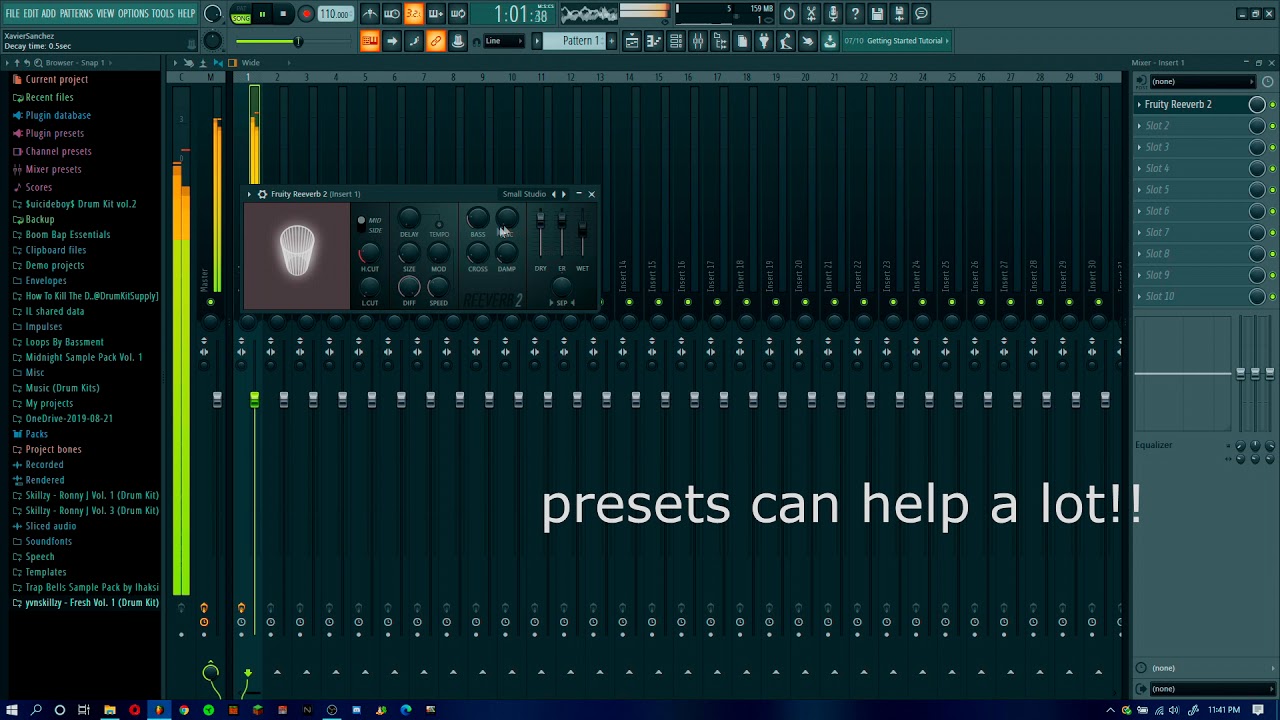Open the VIEW menu

pyautogui.click(x=105, y=14)
